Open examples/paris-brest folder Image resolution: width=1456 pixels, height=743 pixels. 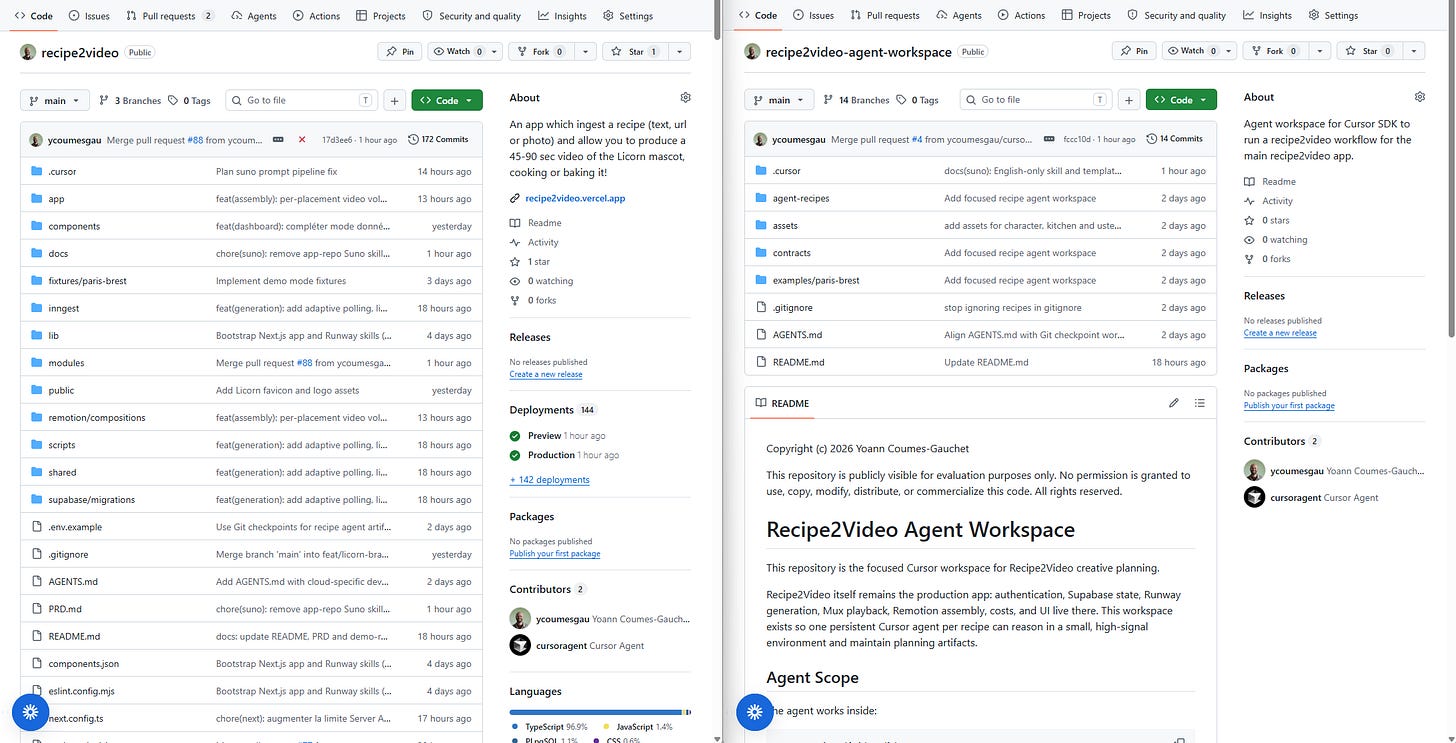click(816, 280)
